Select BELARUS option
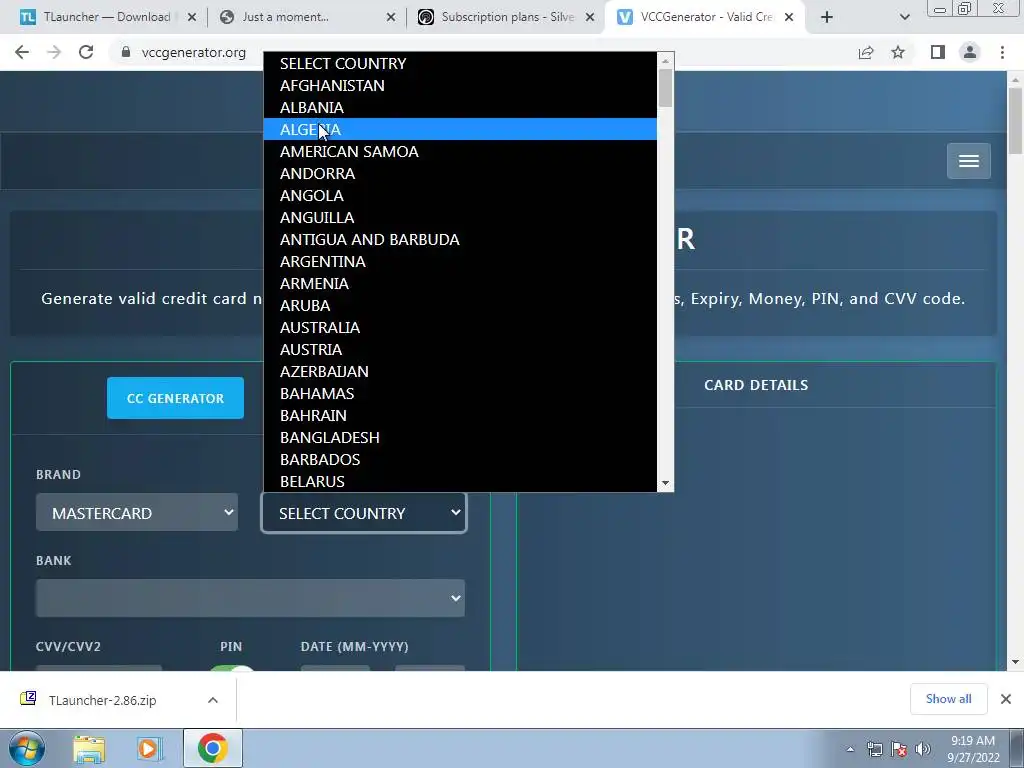This screenshot has height=768, width=1024. pos(460,481)
